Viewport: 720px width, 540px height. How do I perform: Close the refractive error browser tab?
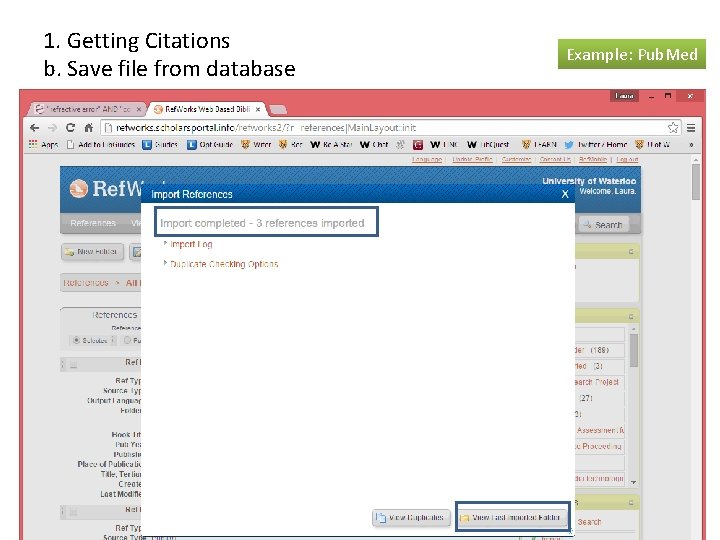coord(138,109)
